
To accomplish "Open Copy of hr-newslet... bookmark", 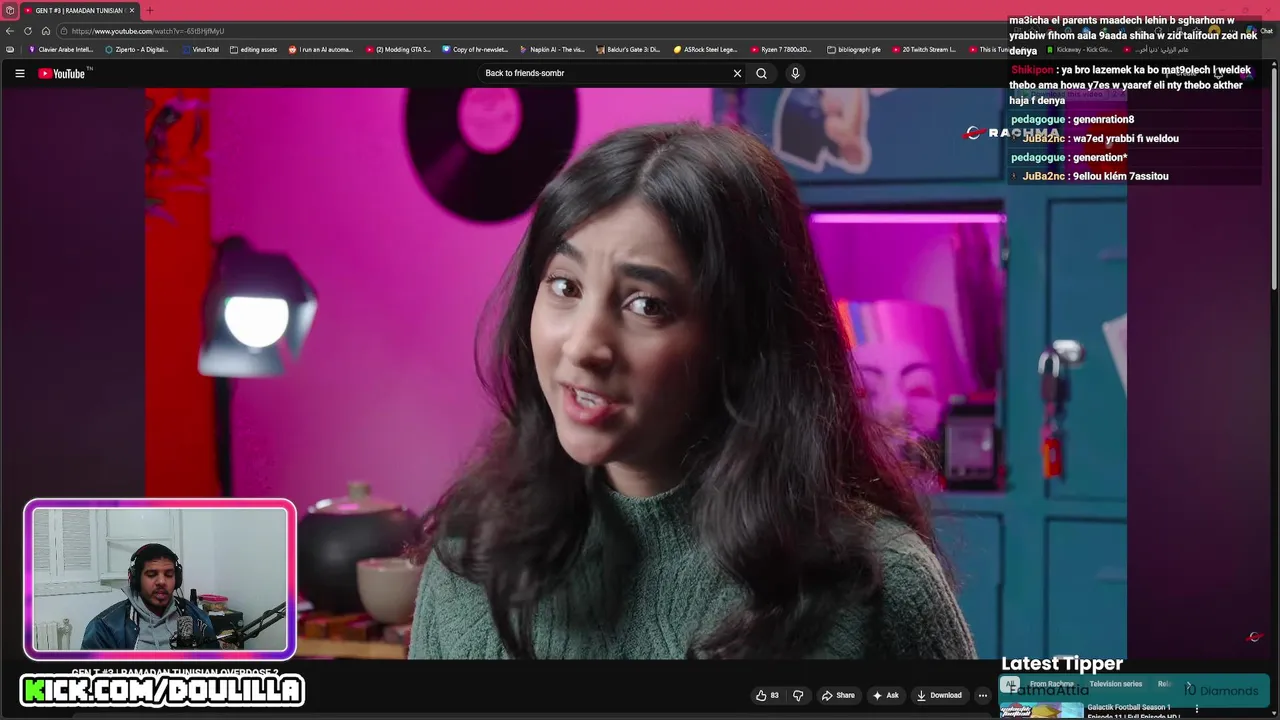I will click(476, 49).
